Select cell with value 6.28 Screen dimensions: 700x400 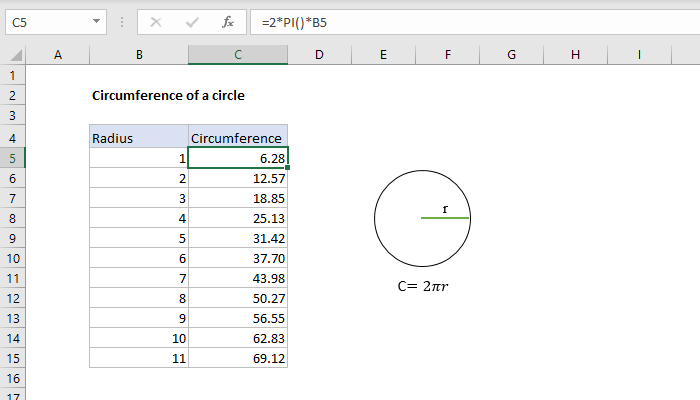(238, 158)
